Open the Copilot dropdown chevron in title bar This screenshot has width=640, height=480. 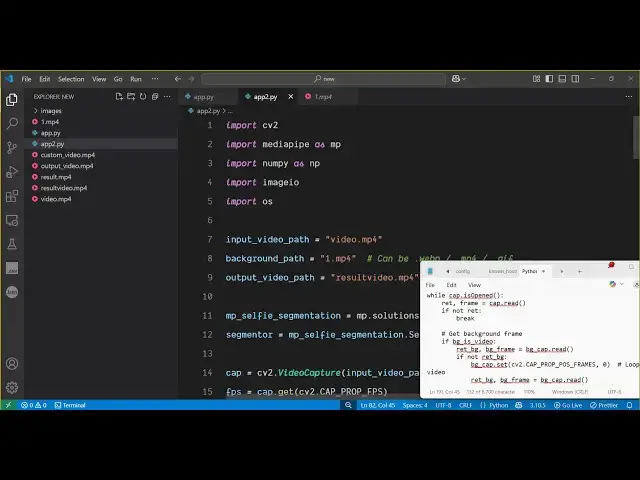tap(464, 79)
